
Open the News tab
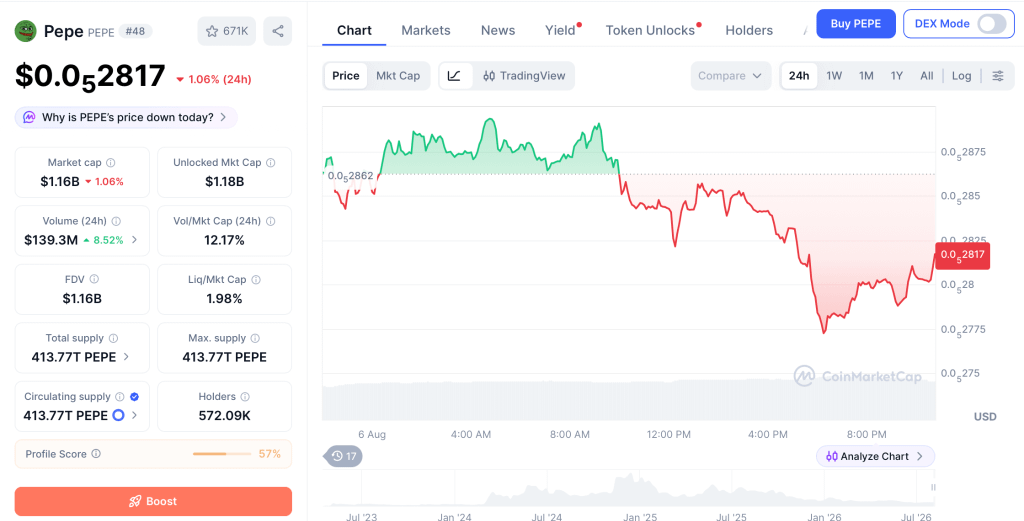(x=498, y=30)
